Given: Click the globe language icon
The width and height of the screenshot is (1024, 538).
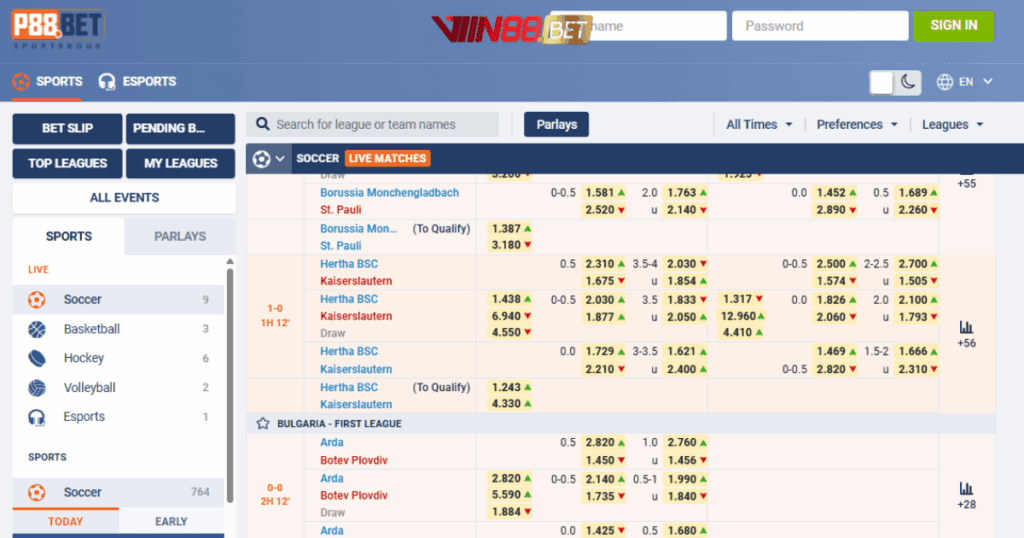Looking at the screenshot, I should [x=944, y=82].
